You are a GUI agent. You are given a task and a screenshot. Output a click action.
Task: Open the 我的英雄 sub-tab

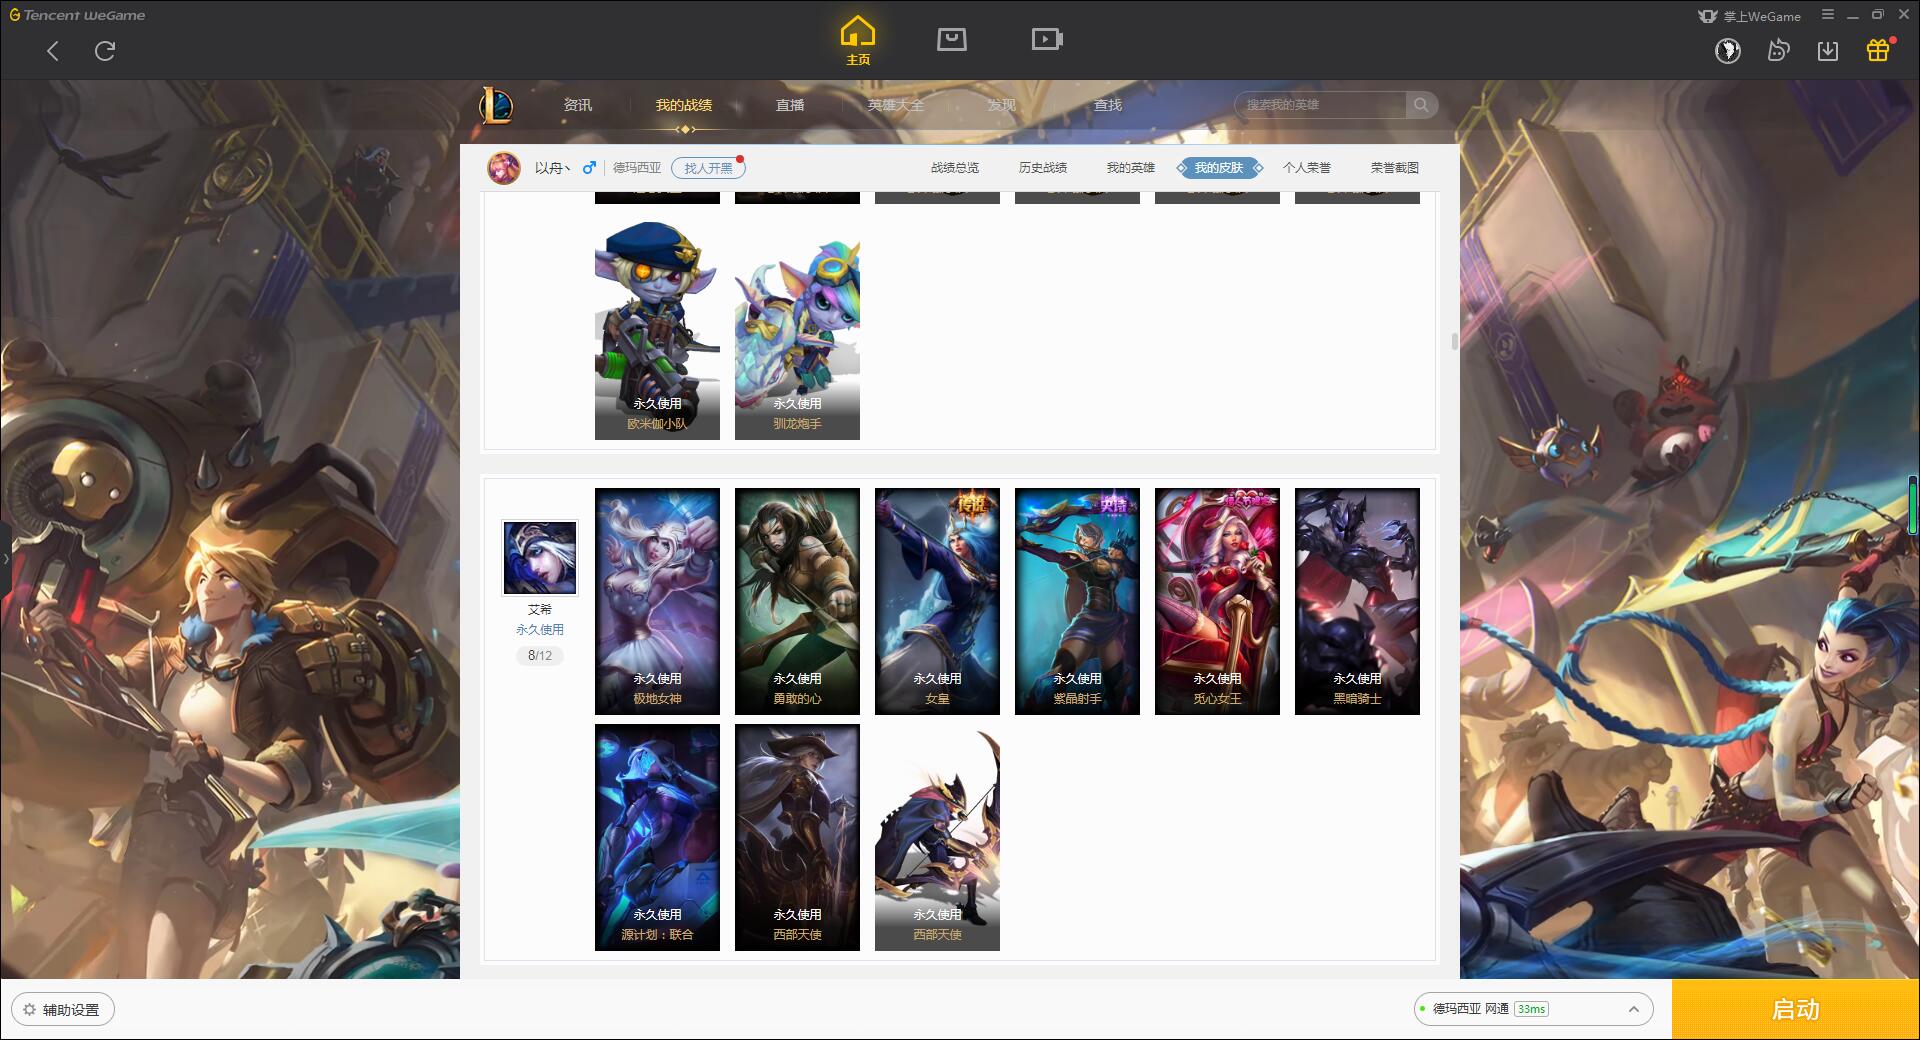pos(1131,168)
